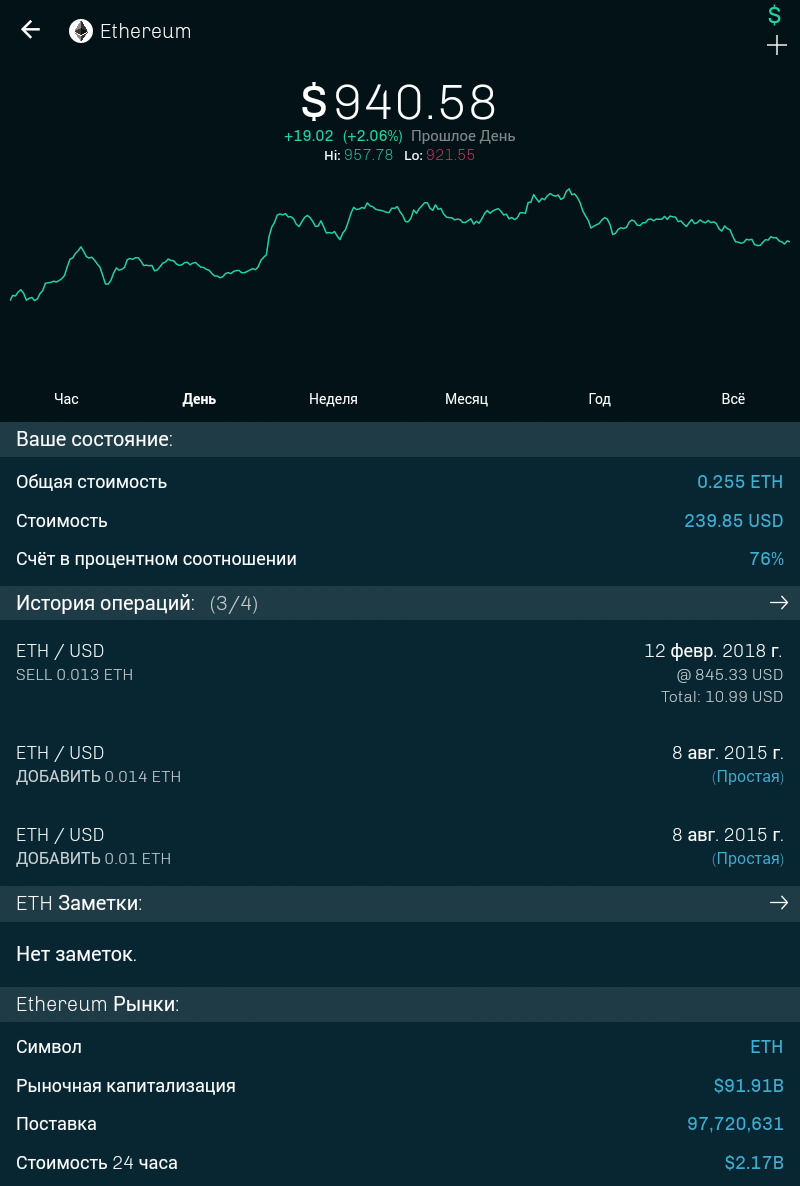This screenshot has height=1186, width=800.
Task: Tap the back arrow icon
Action: 31,30
